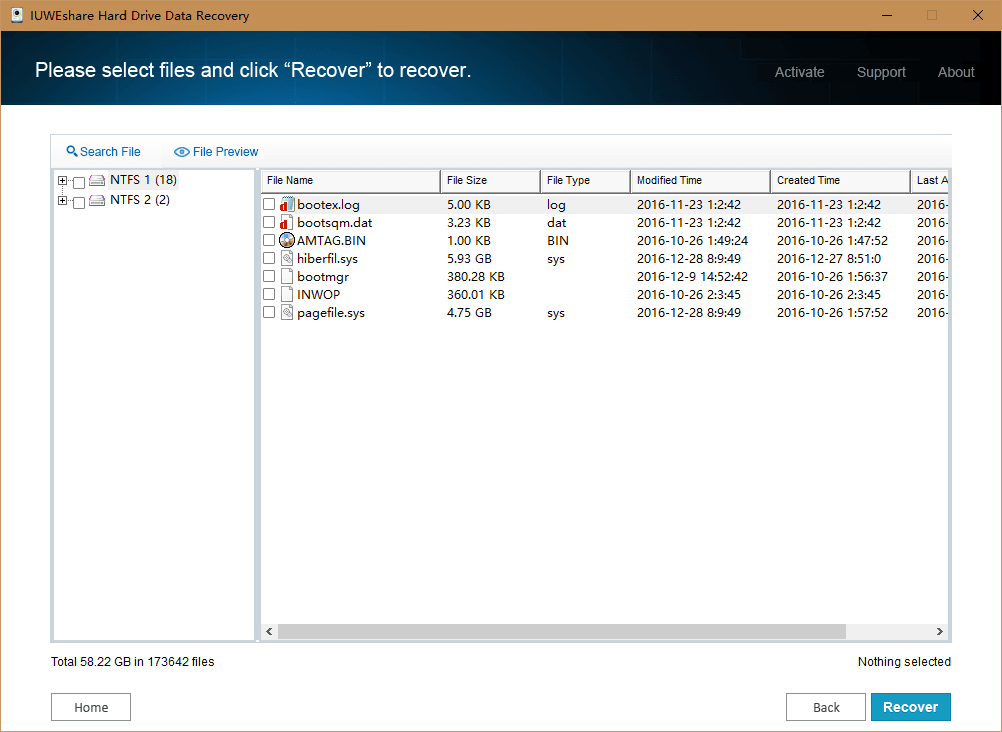Check the bootsqm.dat checkbox
The height and width of the screenshot is (732, 1002).
click(269, 222)
